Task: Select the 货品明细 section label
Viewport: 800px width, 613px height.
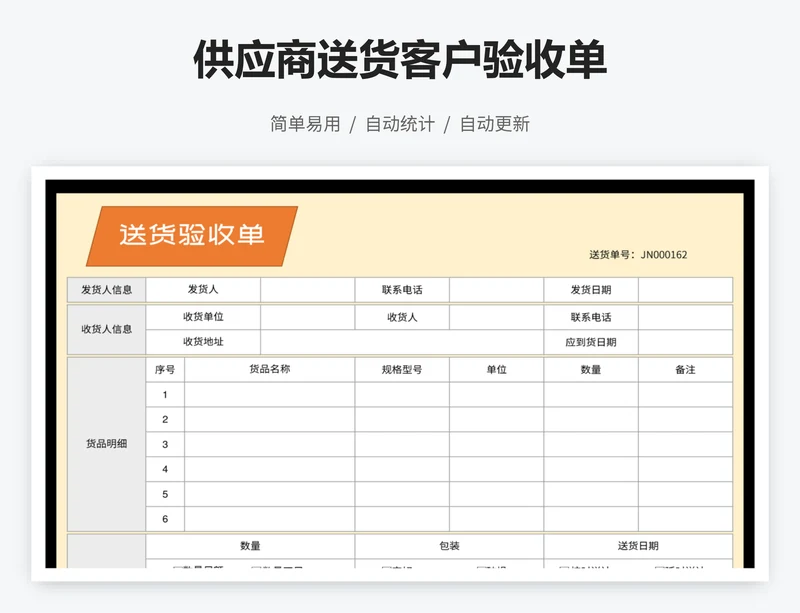Action: coord(107,444)
